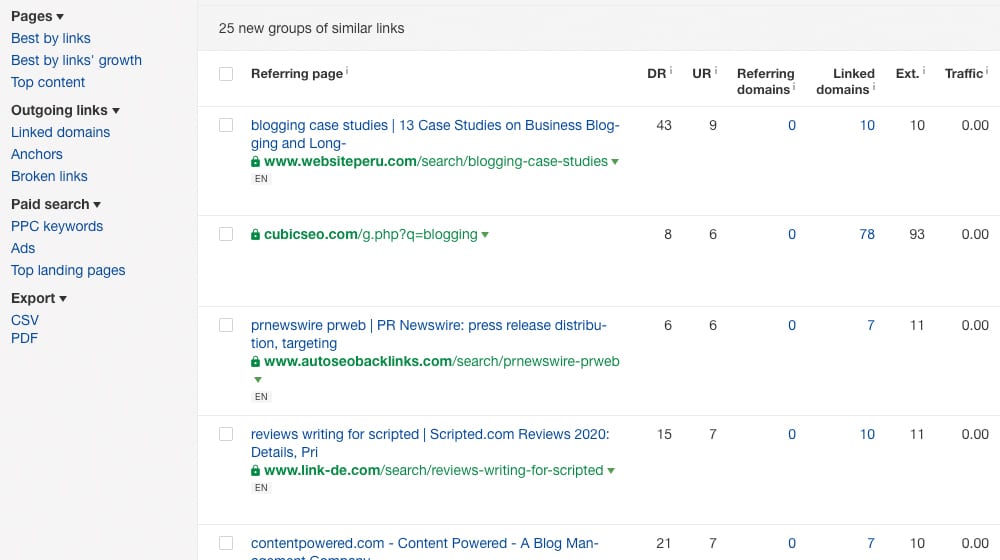Click '25 new groups of similar links' text
Viewport: 1000px width, 560px height.
pos(311,28)
